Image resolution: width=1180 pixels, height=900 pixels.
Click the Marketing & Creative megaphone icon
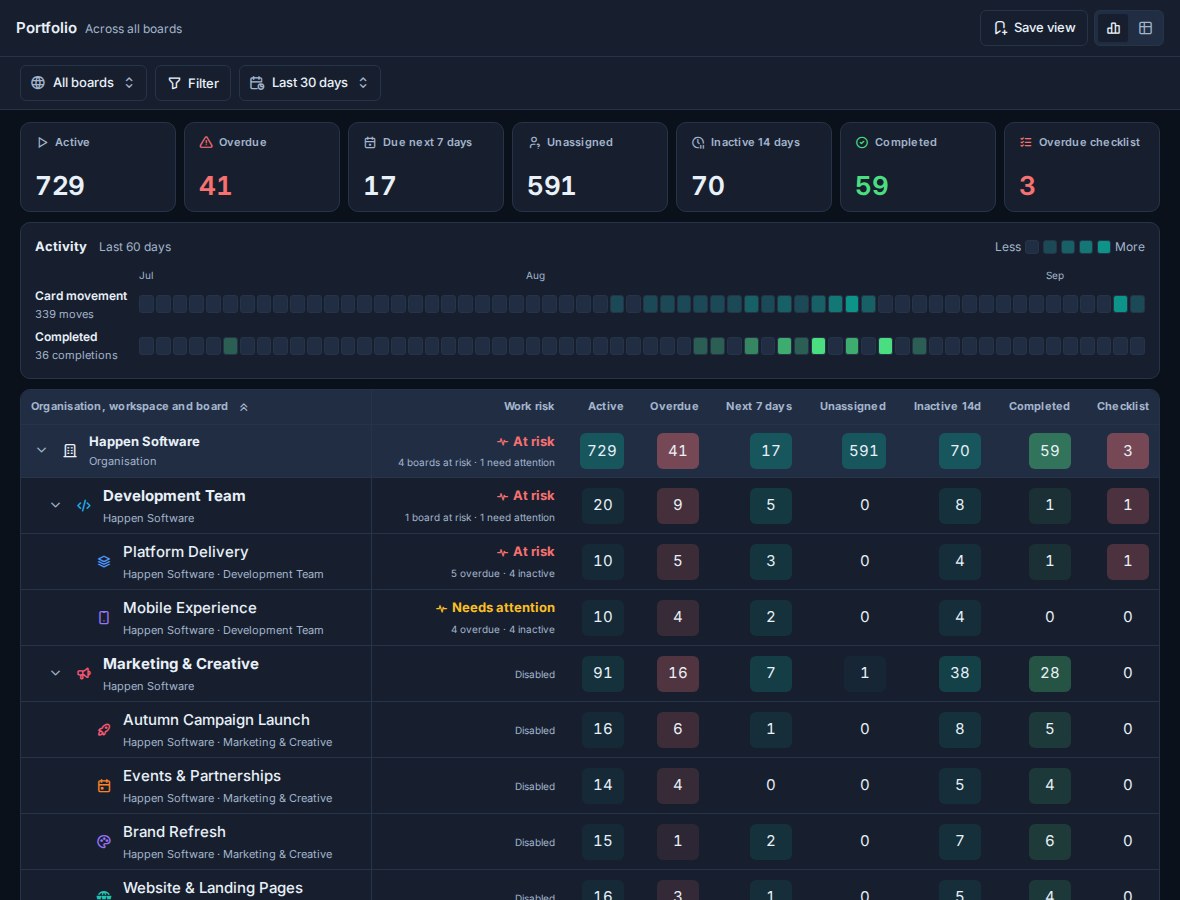pyautogui.click(x=84, y=673)
